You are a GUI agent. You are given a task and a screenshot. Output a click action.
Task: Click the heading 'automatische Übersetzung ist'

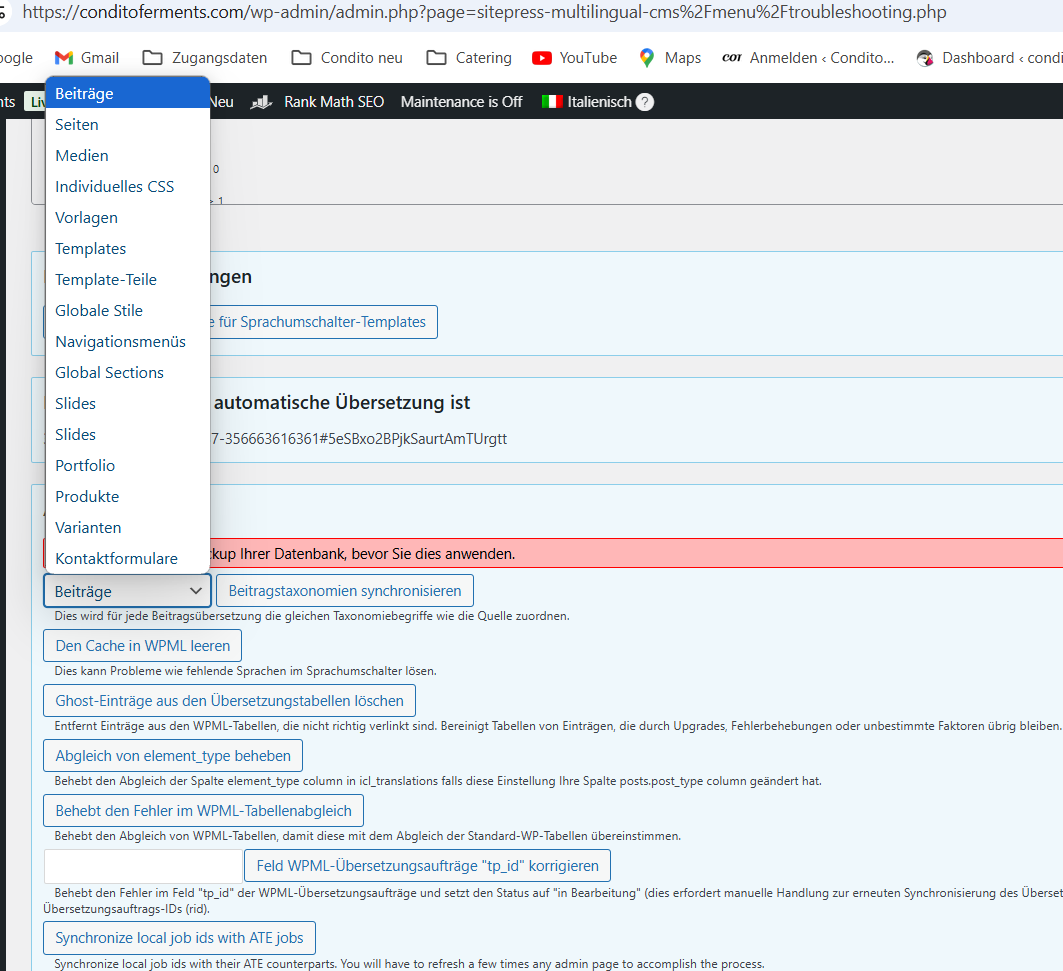pos(342,403)
